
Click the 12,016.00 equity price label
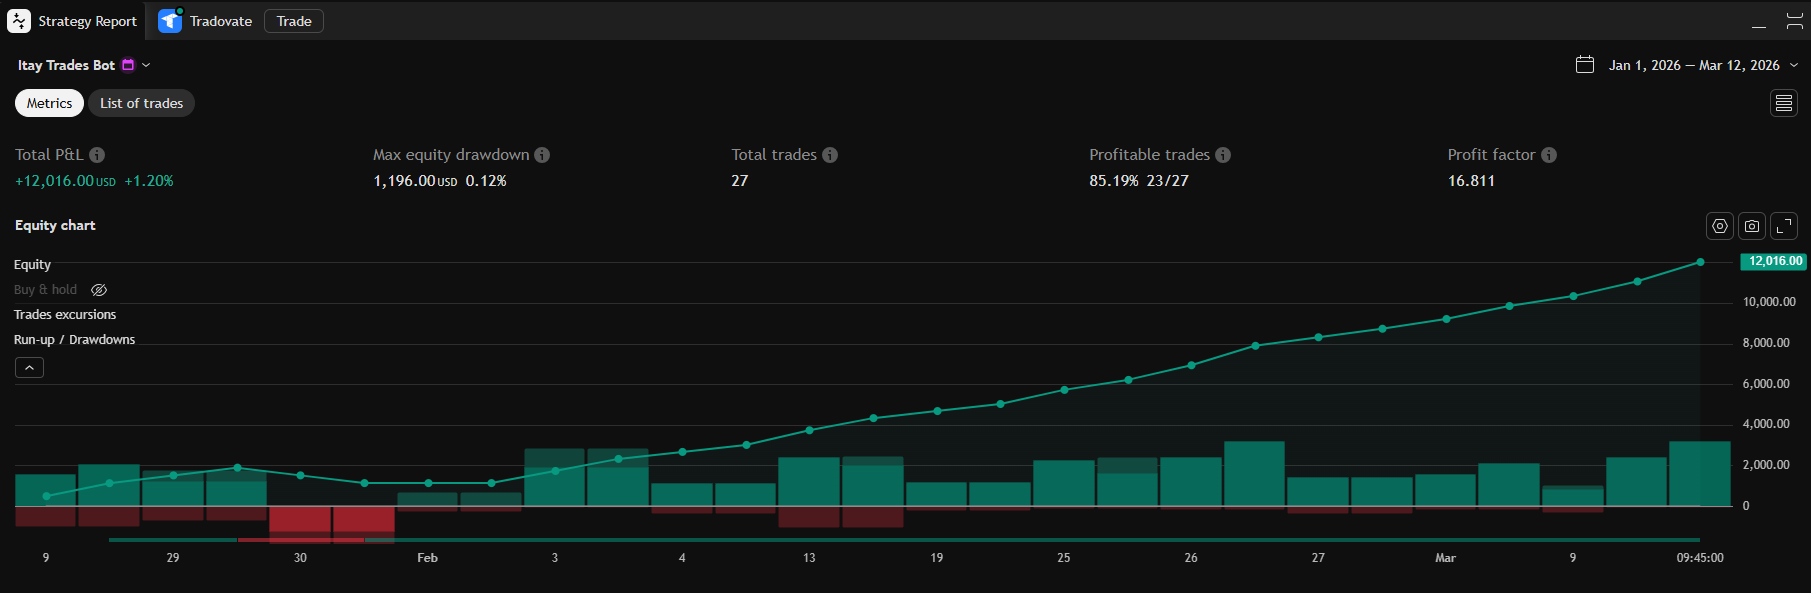[x=1774, y=261]
